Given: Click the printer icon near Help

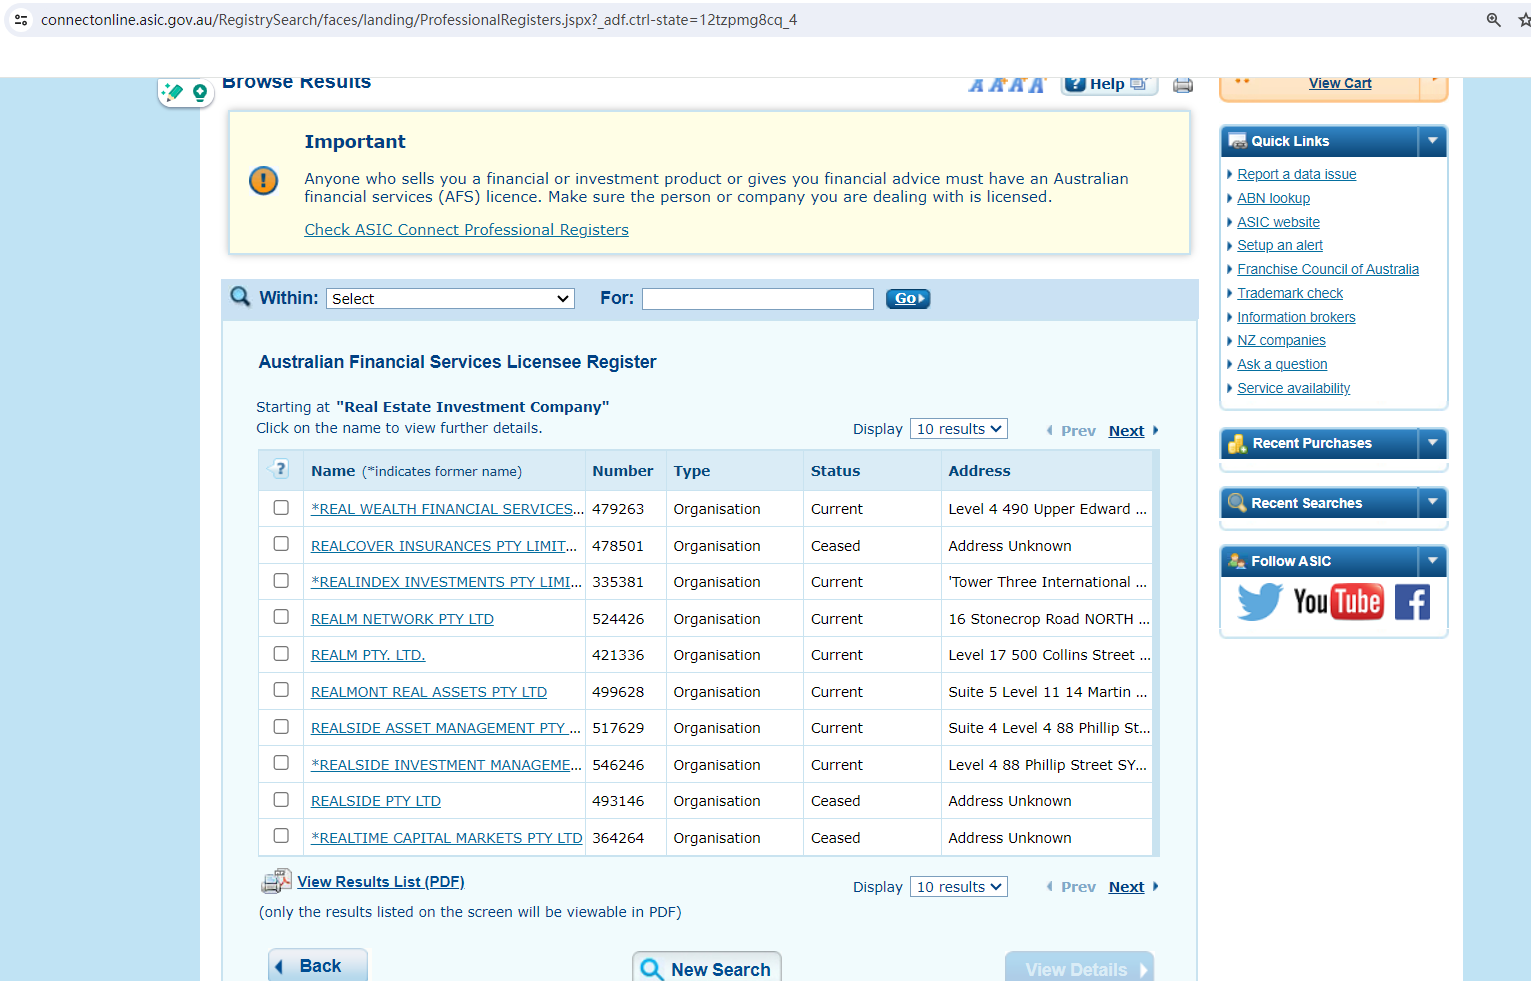Looking at the screenshot, I should click(1182, 85).
